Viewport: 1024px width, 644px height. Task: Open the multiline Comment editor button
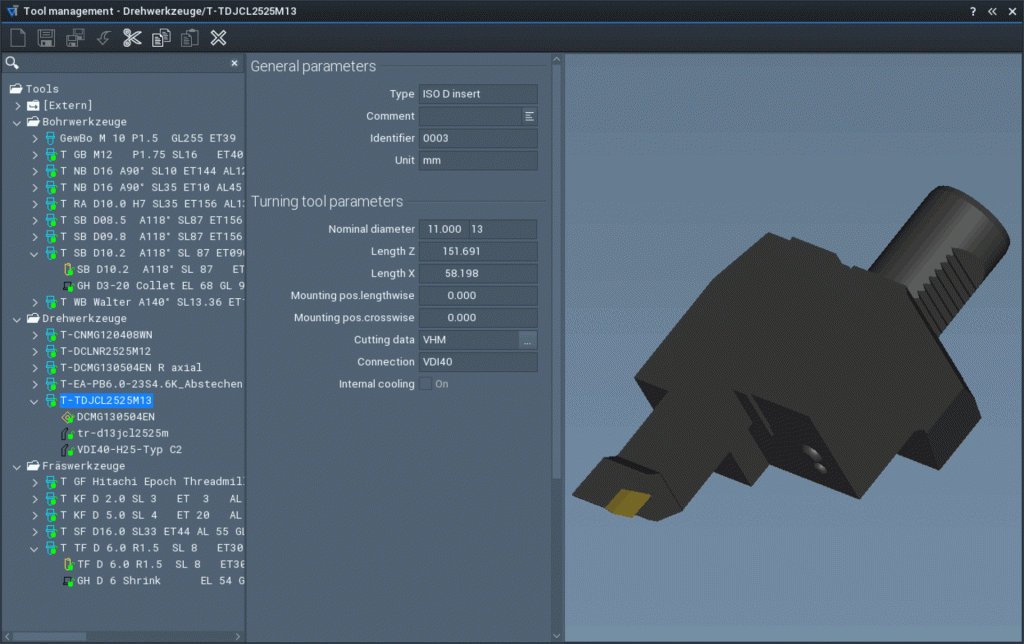pyautogui.click(x=529, y=116)
